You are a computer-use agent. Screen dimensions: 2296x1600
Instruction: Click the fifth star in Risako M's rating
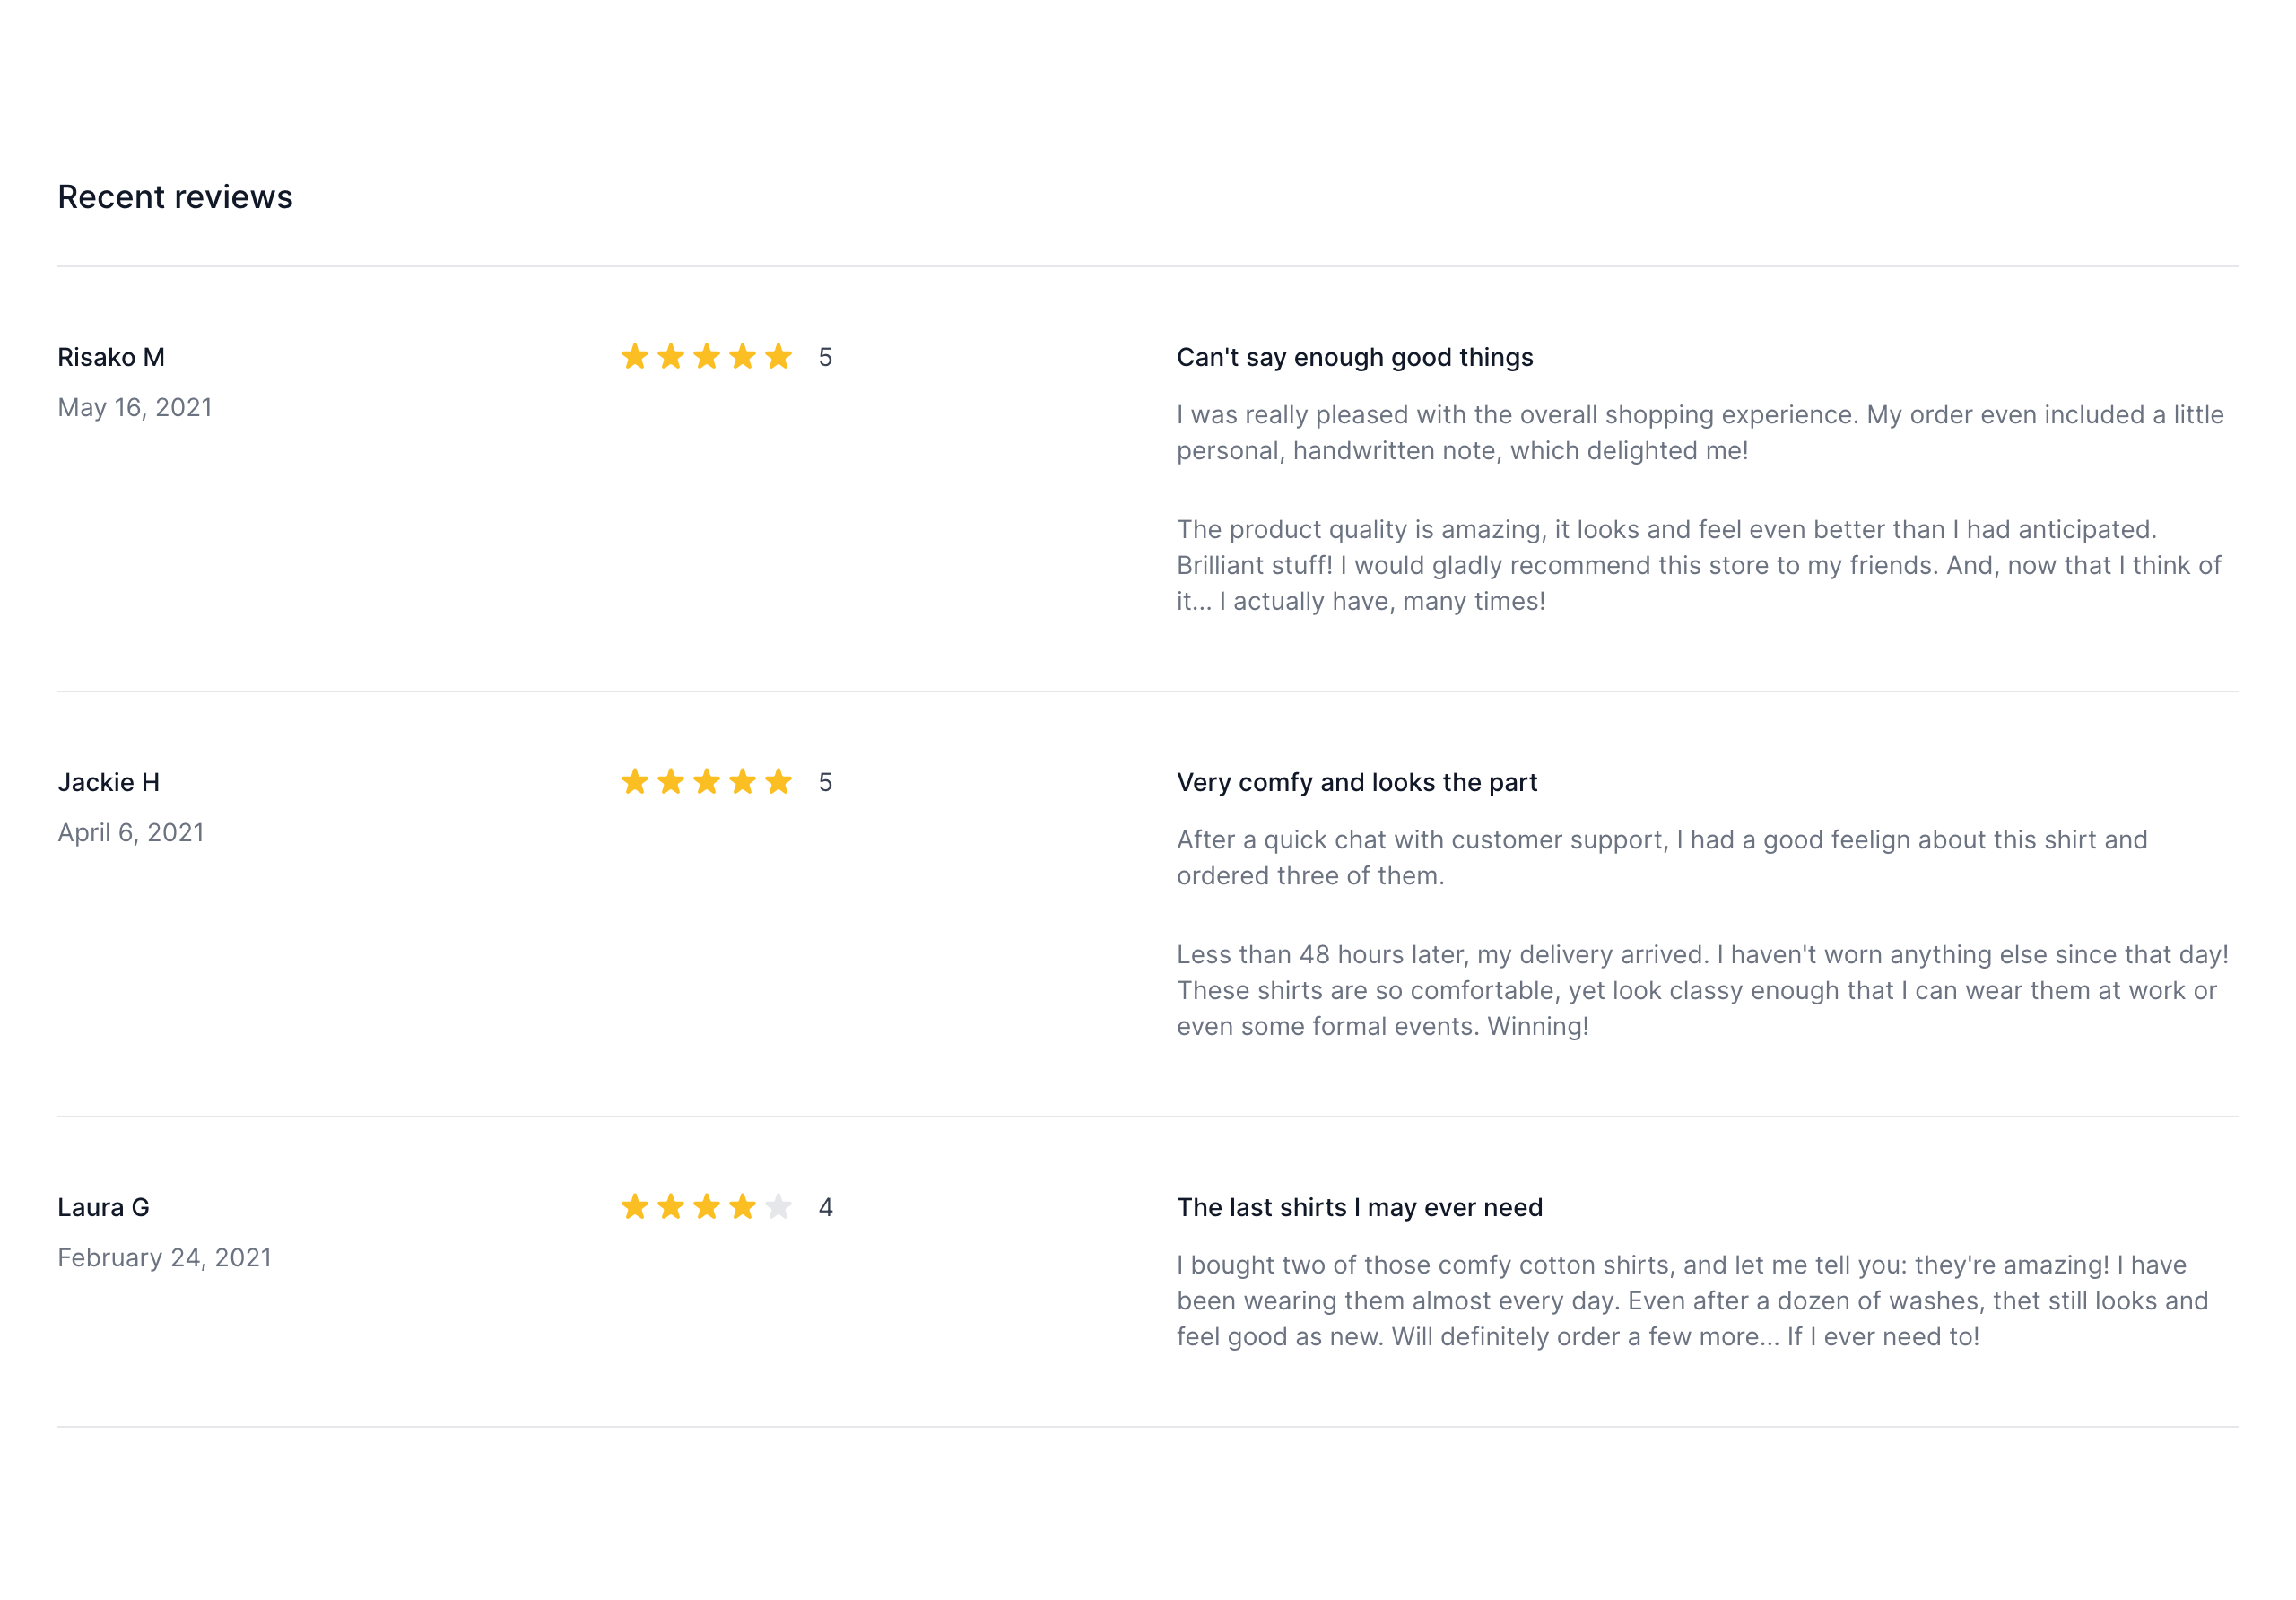coord(778,357)
